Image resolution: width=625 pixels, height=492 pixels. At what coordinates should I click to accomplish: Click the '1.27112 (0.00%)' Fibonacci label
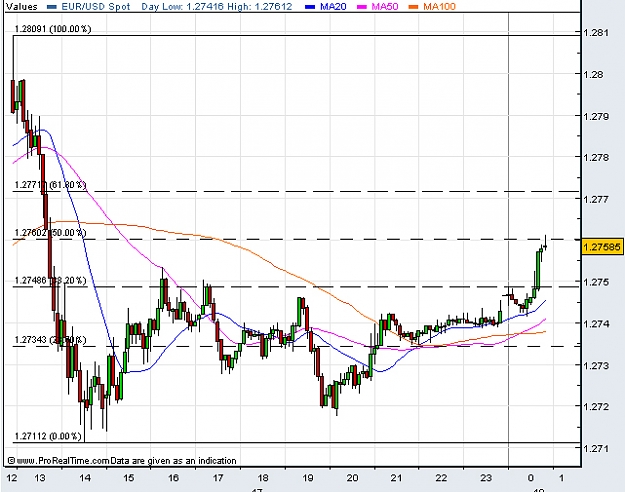pos(48,436)
